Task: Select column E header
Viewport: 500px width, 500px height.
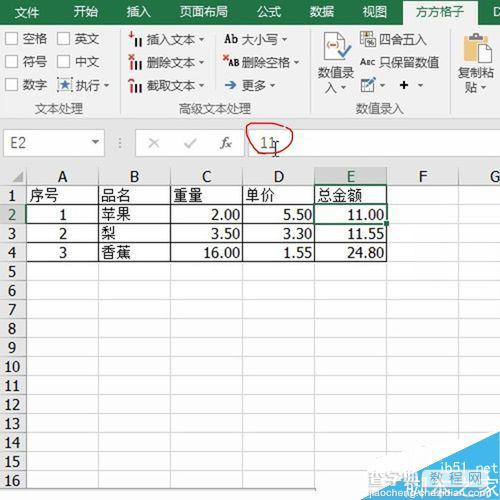Action: (x=350, y=176)
